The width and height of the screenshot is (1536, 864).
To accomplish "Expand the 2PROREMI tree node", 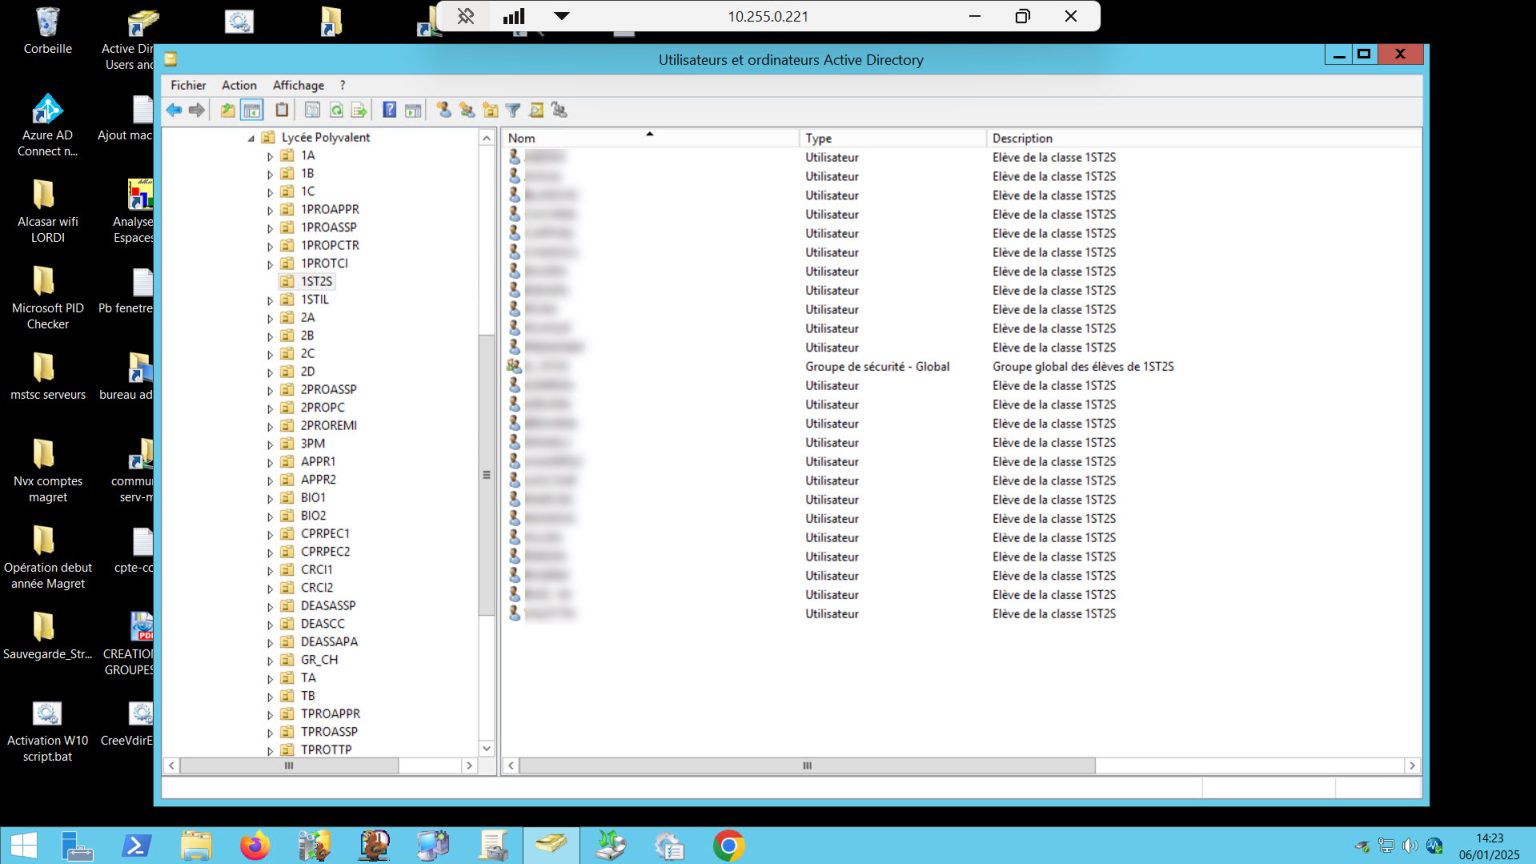I will pos(270,426).
